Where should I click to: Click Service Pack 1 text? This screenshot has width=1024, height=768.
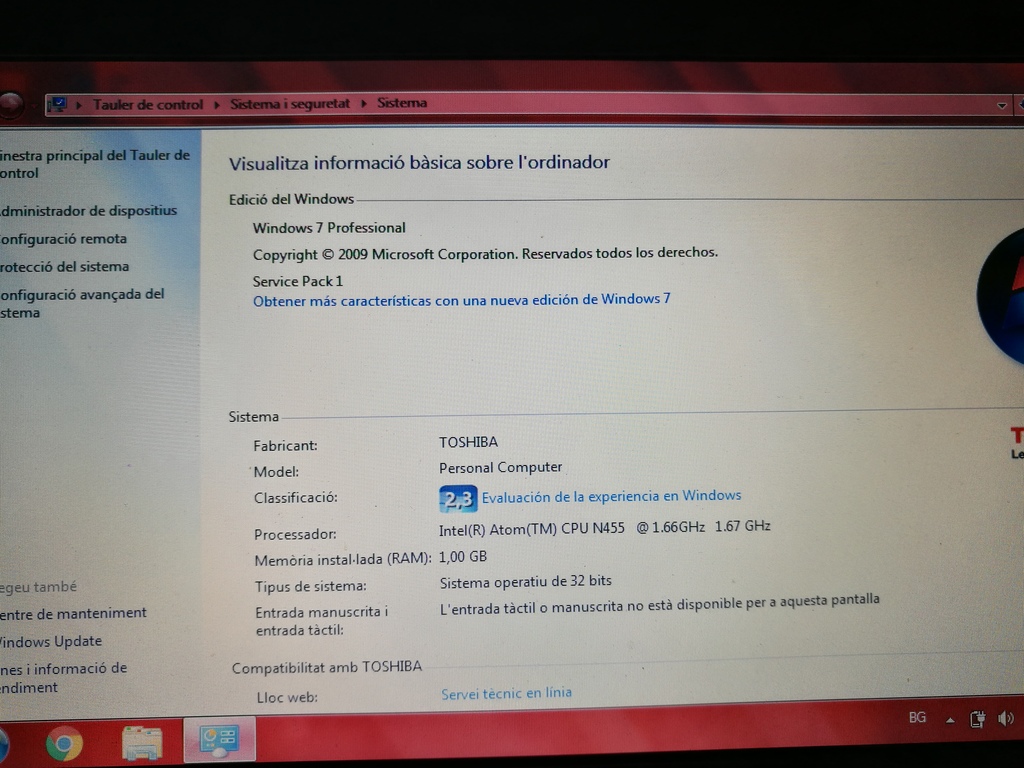298,281
